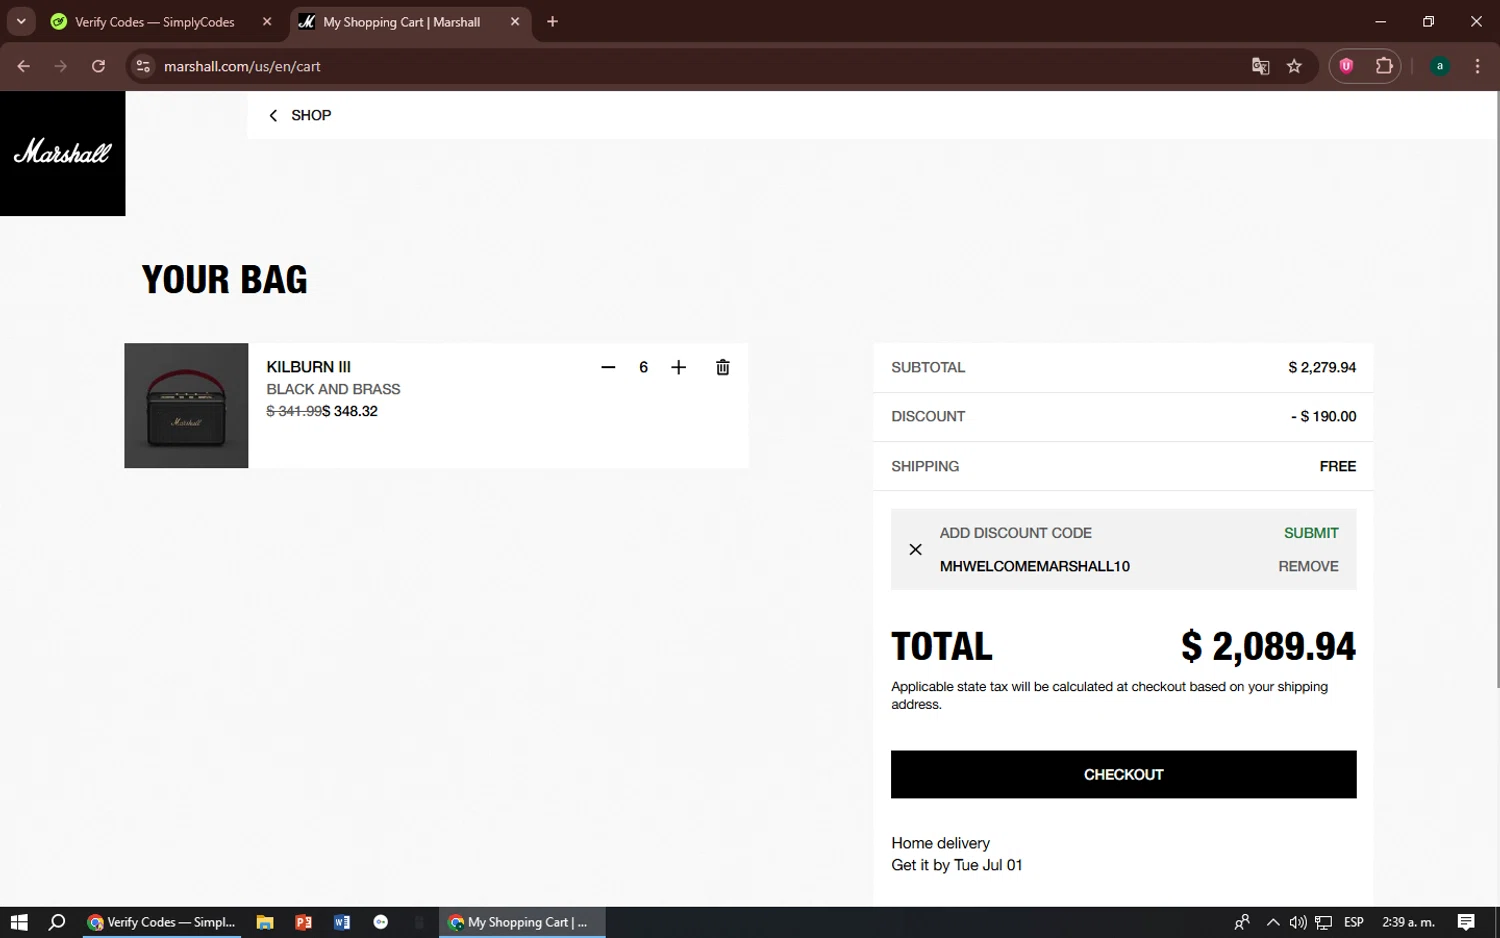Switch to the Verify Codes SimplyCodes tab
The height and width of the screenshot is (938, 1500).
point(155,22)
